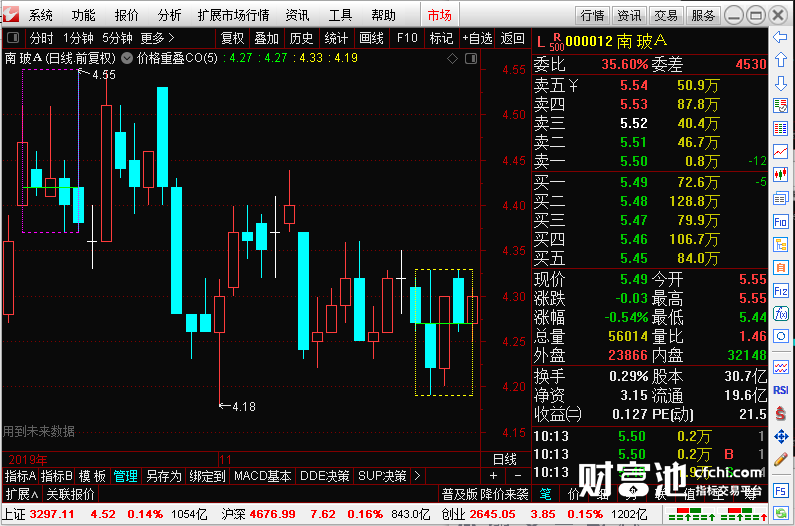Click the F12 sidebar icon
Image resolution: width=795 pixels, height=526 pixels.
(780, 291)
